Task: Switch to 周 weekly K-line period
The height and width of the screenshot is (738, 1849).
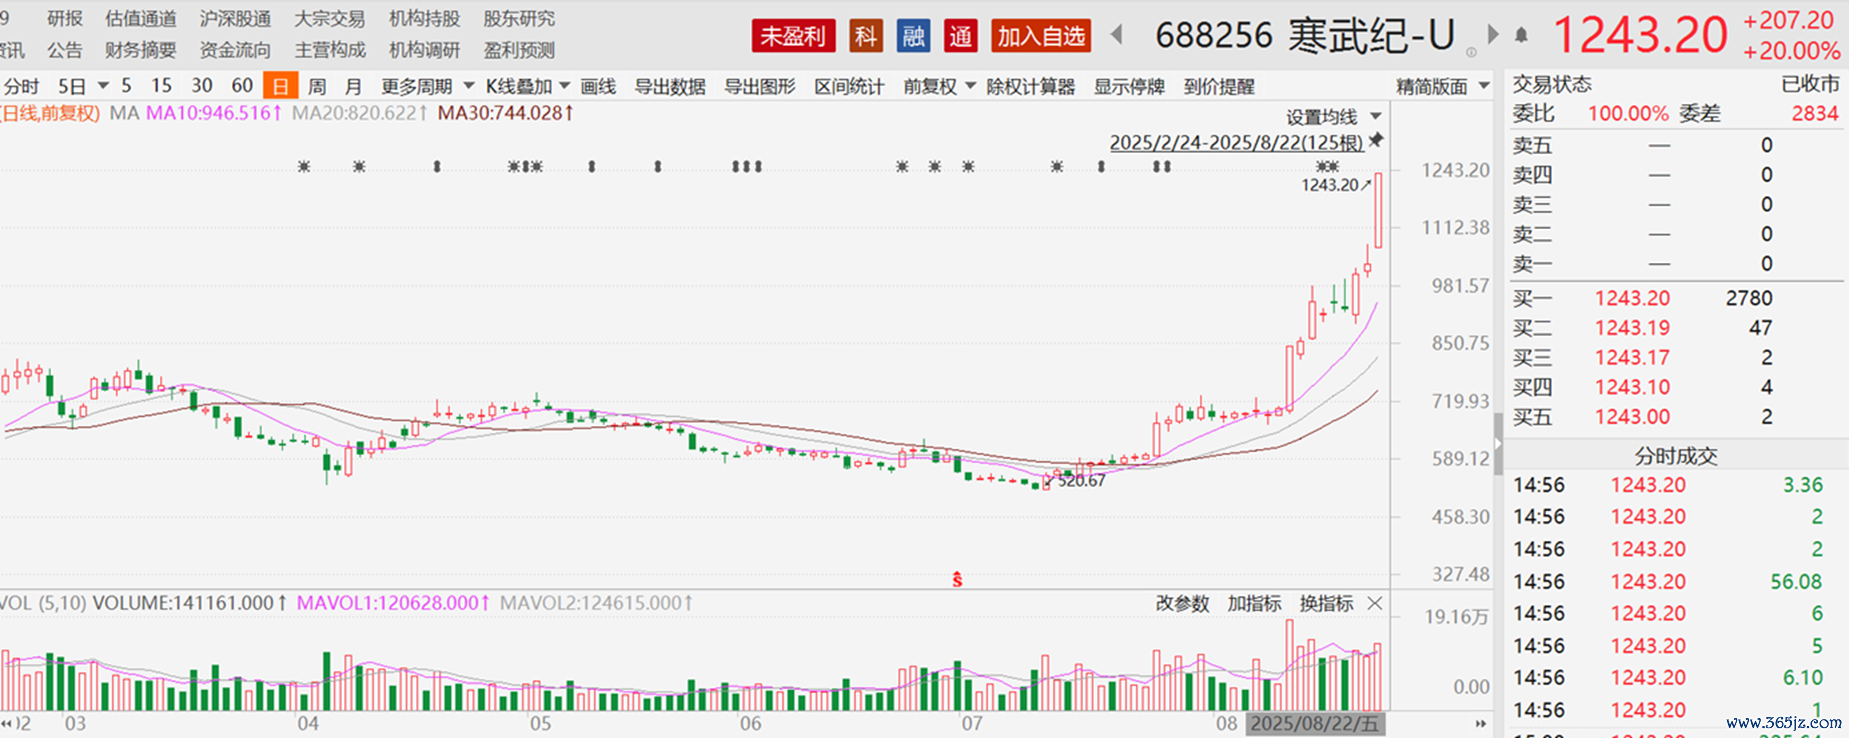Action: (x=317, y=86)
